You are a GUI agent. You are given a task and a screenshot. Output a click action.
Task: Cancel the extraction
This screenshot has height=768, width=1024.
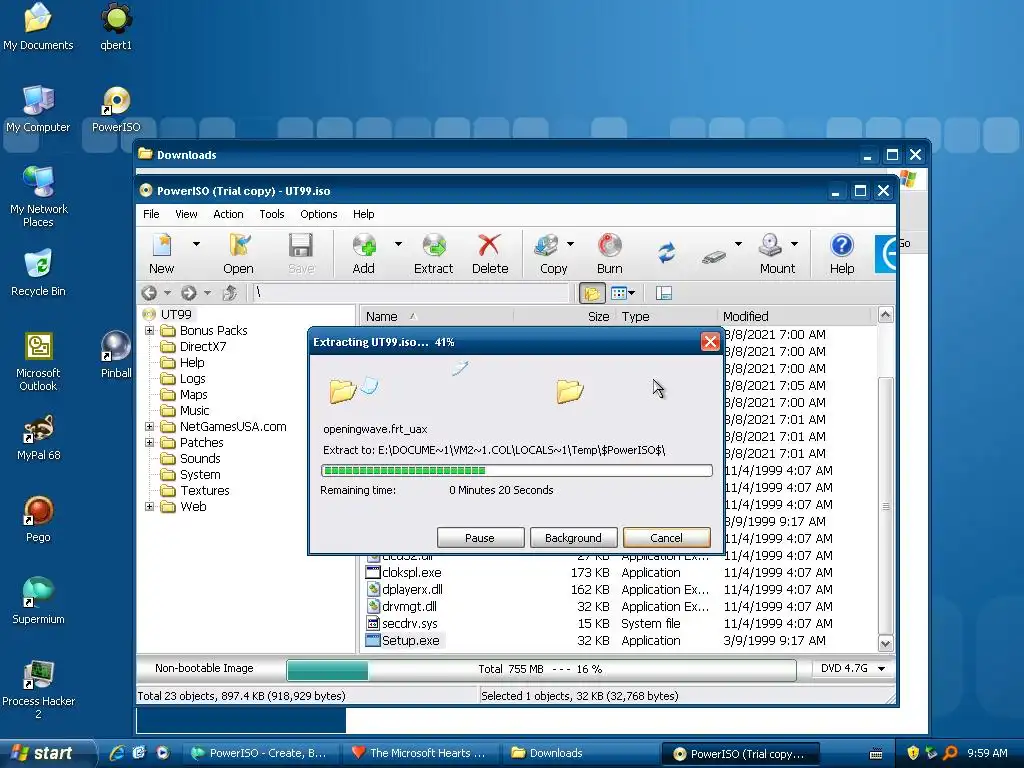(x=666, y=537)
